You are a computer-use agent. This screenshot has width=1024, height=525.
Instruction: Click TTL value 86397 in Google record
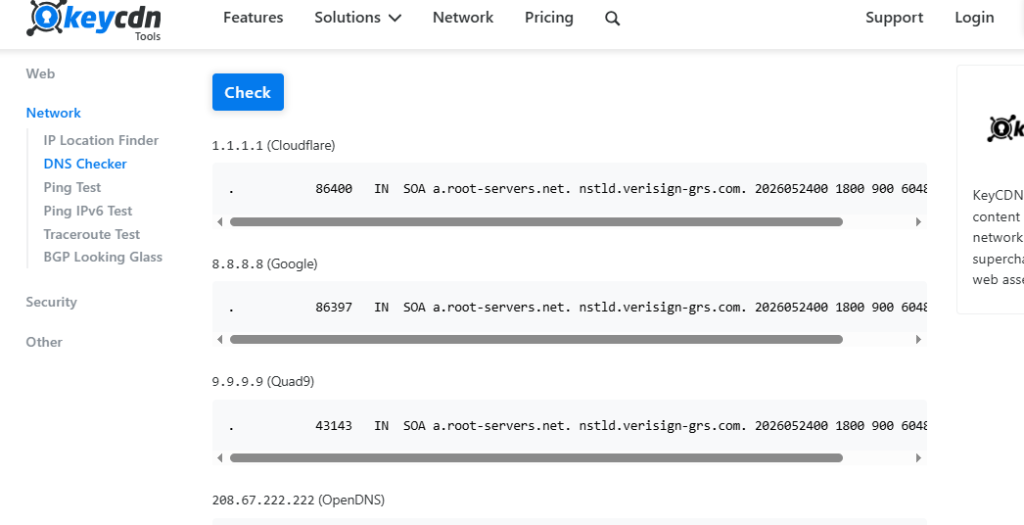(334, 307)
